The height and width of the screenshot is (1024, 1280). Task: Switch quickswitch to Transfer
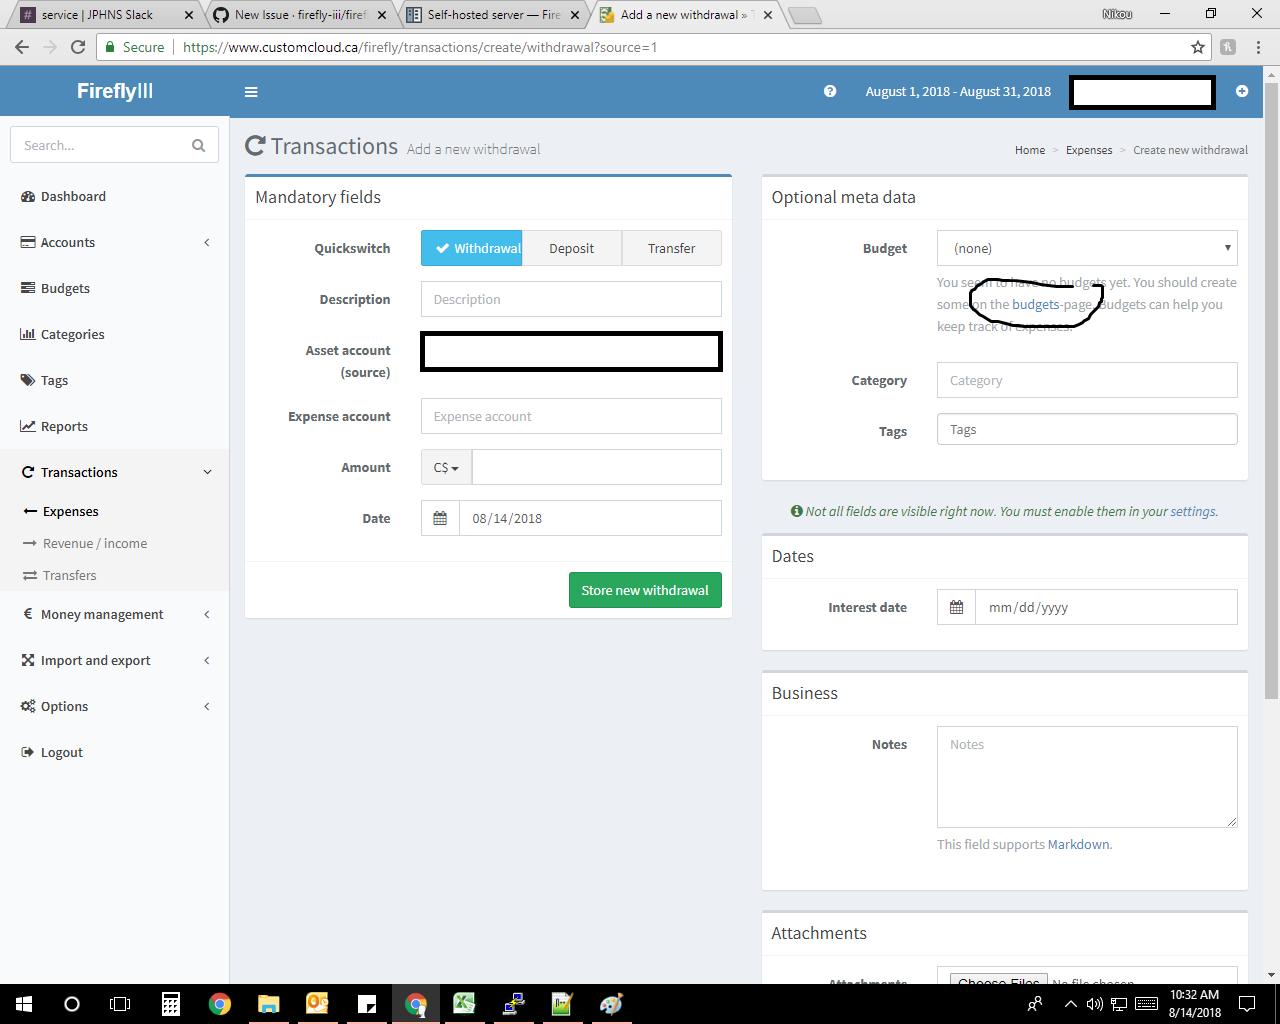[672, 248]
